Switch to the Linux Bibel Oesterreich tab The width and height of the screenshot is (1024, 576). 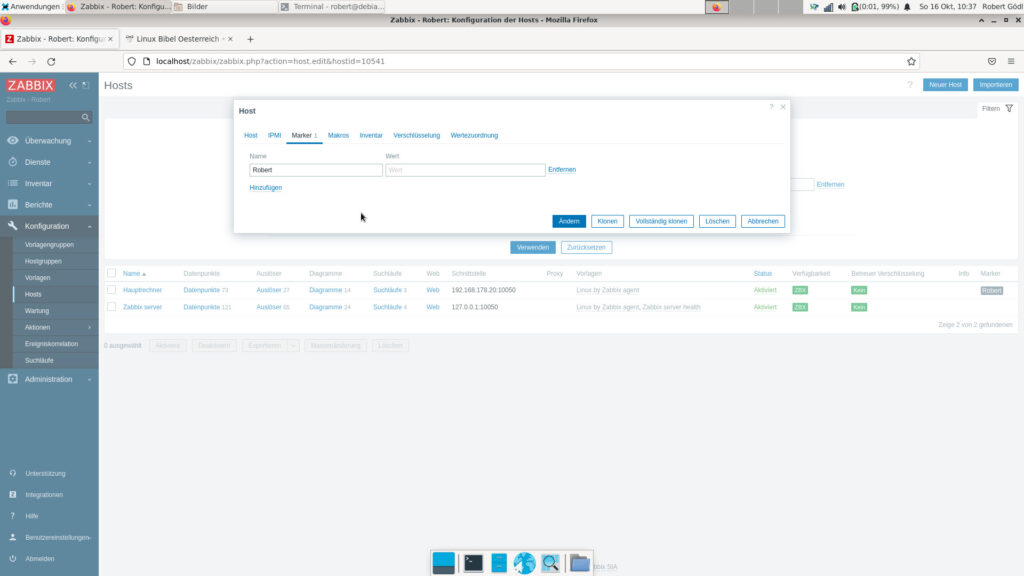click(x=178, y=39)
